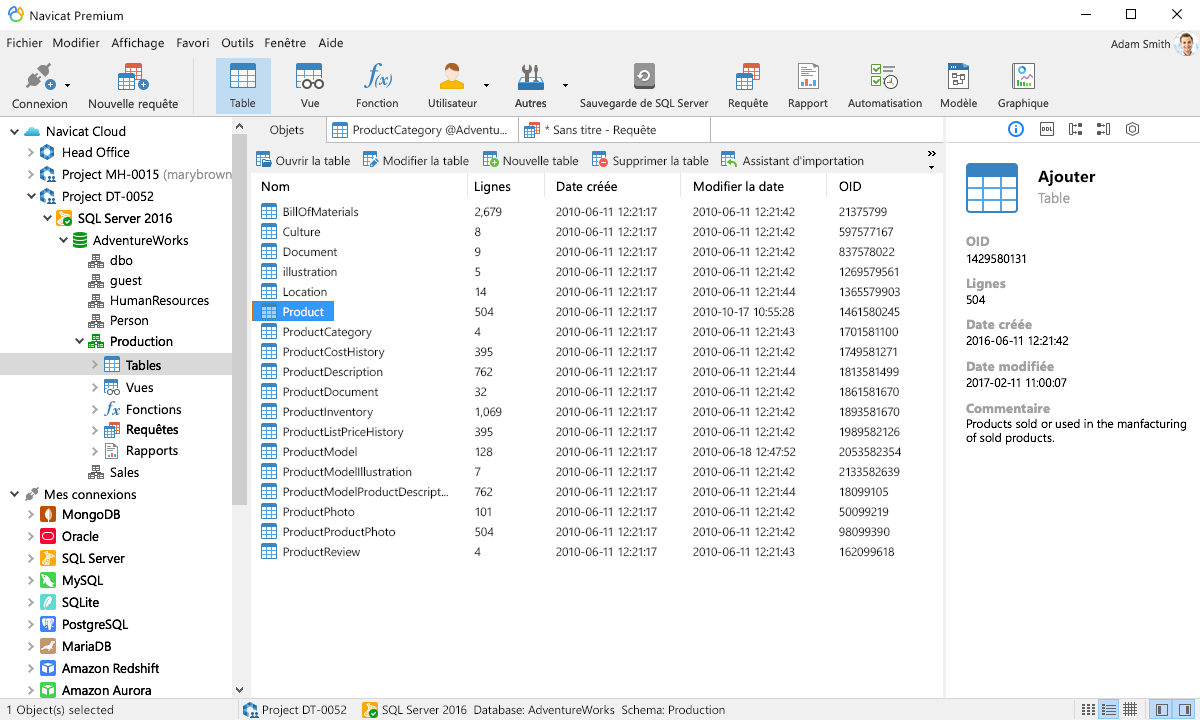
Task: Toggle right pane visibility in status bar
Action: tap(1183, 709)
